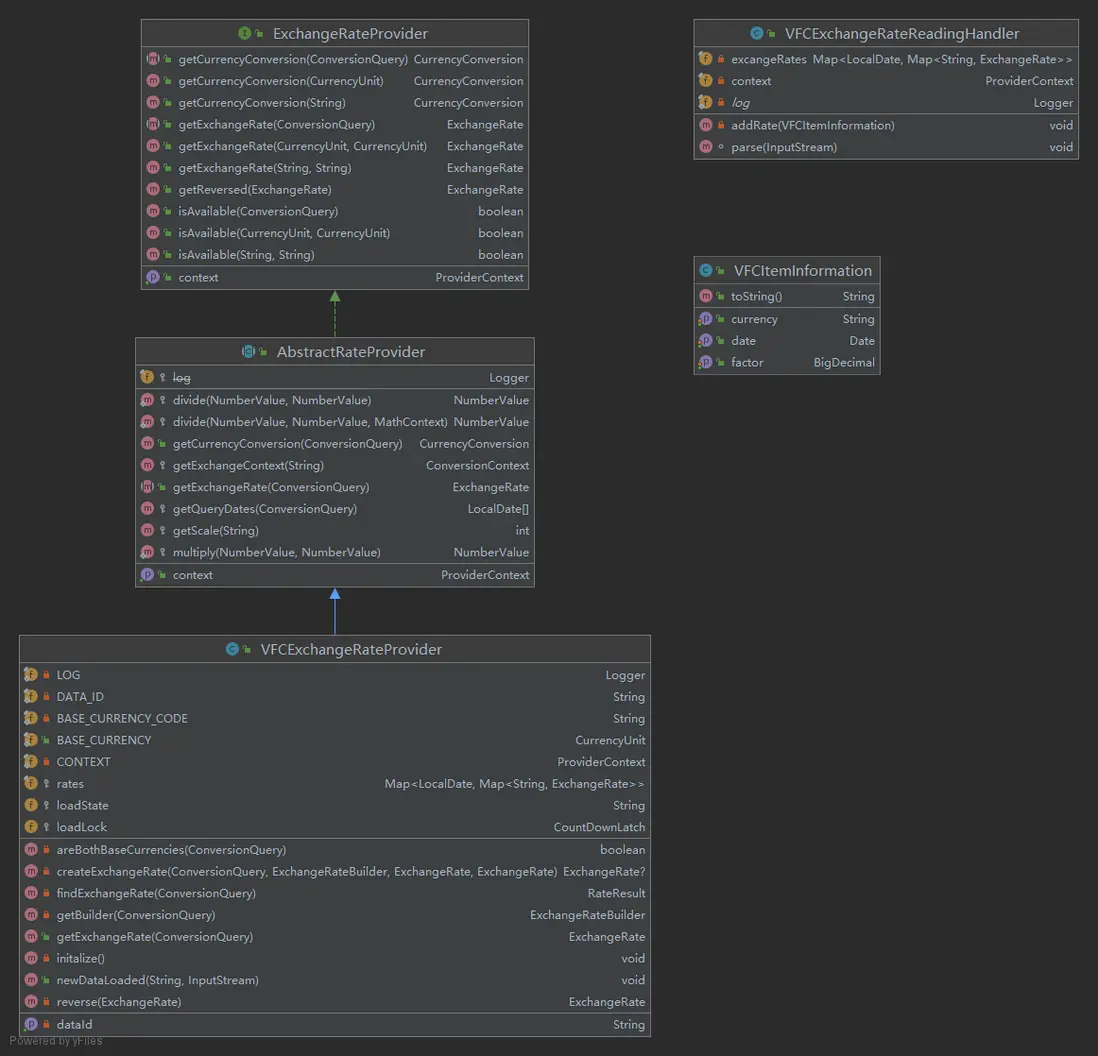Image resolution: width=1098 pixels, height=1056 pixels.
Task: Select the VFCExchangeRateProvider class header
Action: [x=335, y=649]
